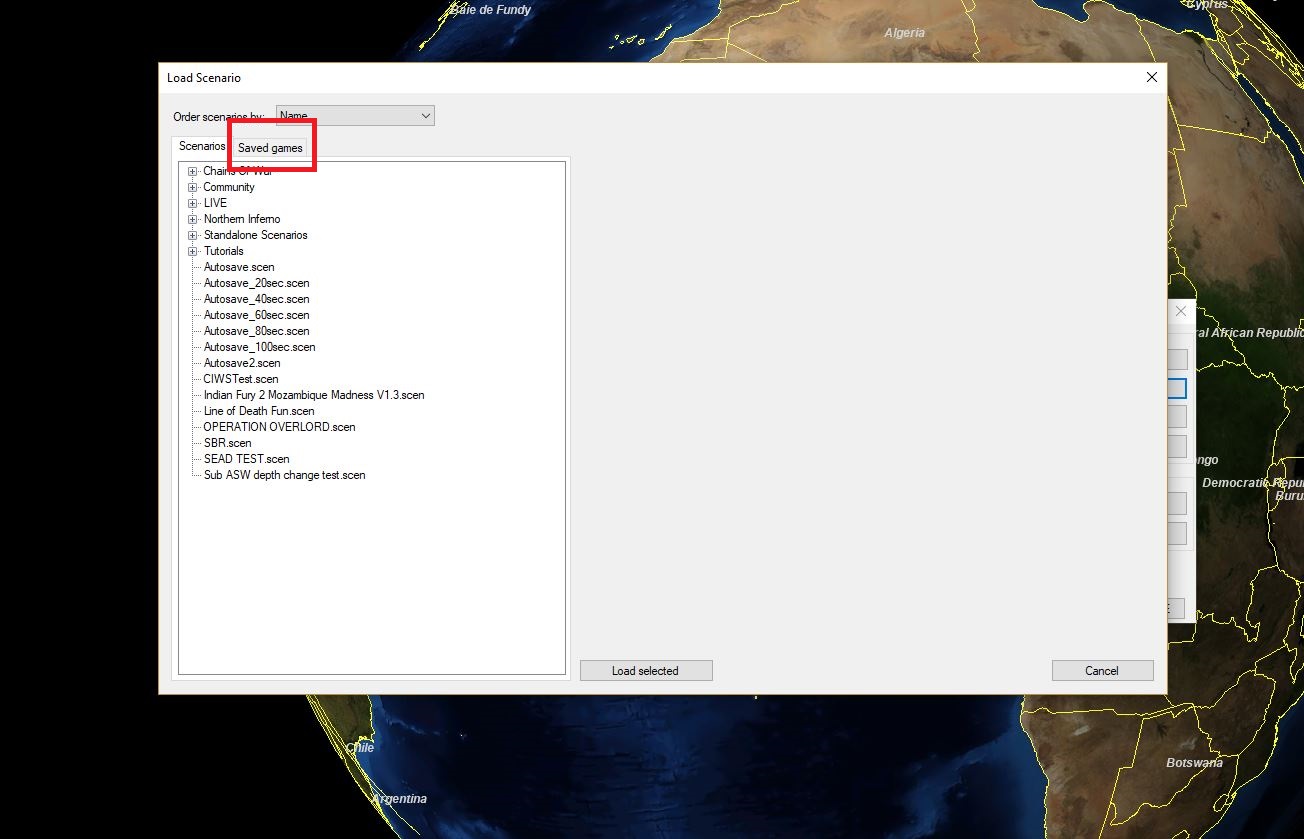Select Tutorials in the scenario tree

pyautogui.click(x=224, y=251)
